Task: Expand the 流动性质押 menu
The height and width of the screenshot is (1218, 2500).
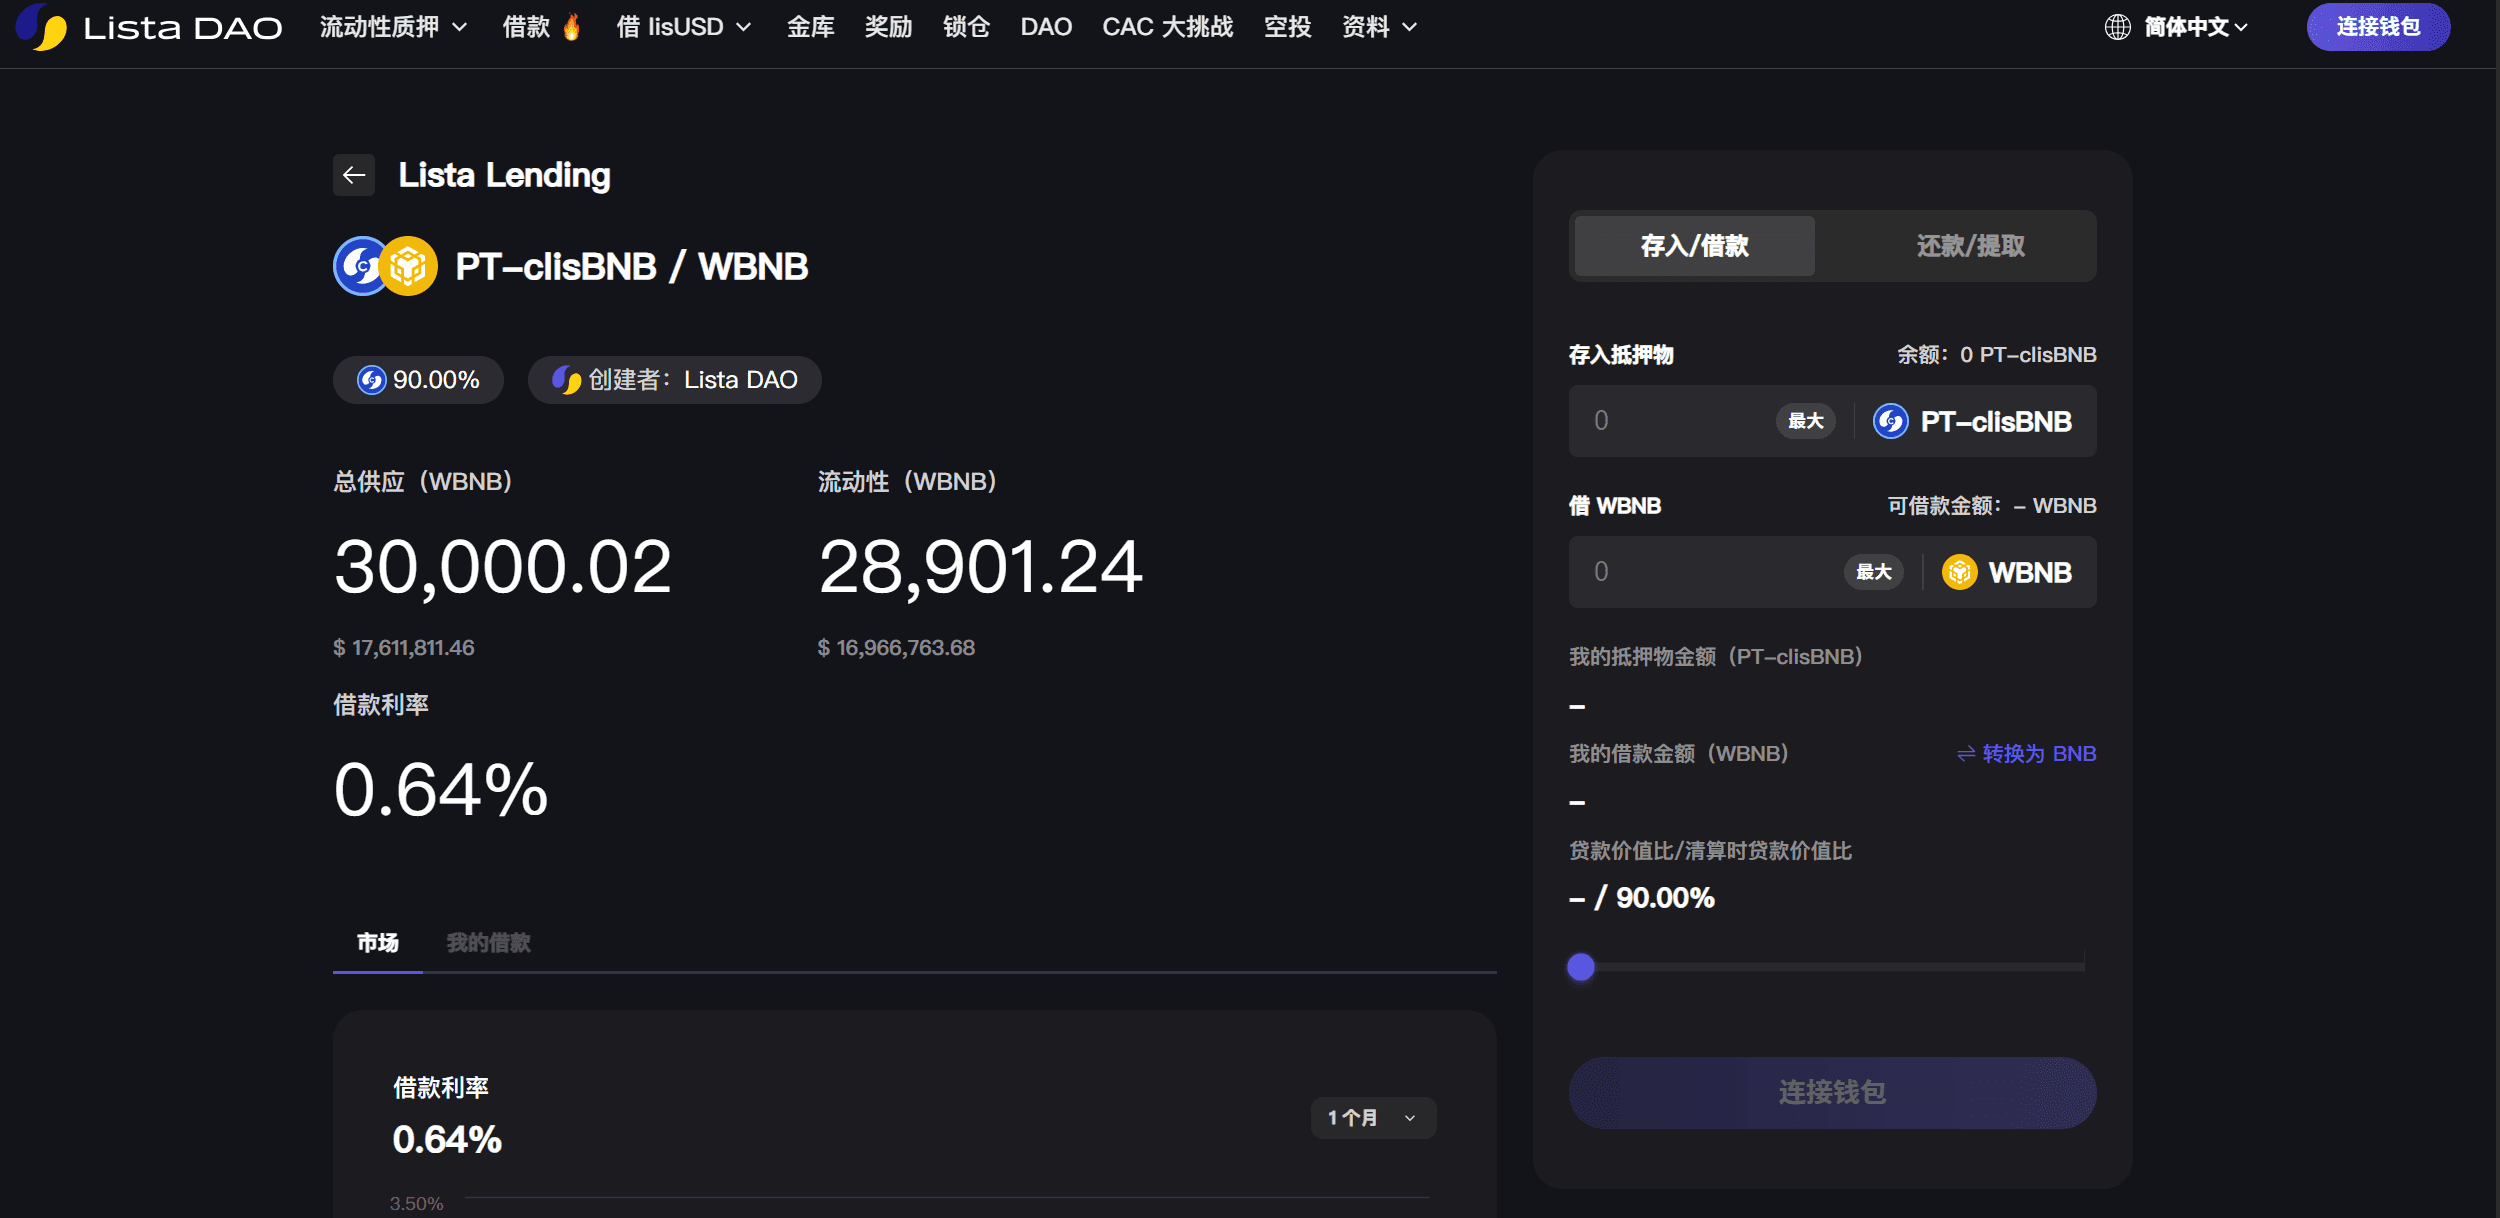Action: [x=393, y=27]
